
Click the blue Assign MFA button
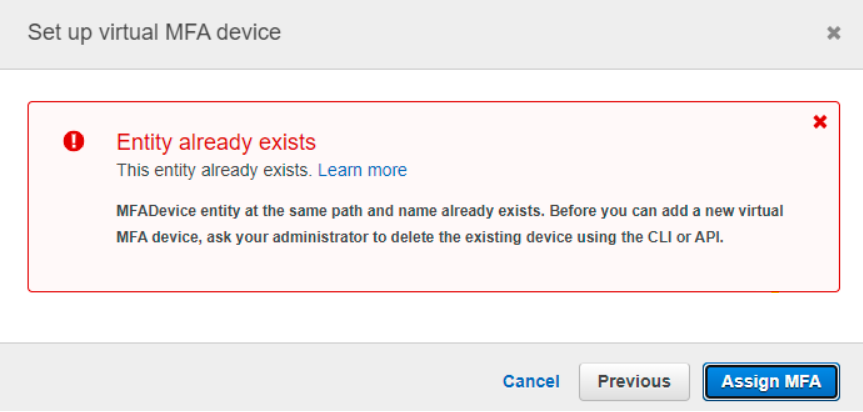click(771, 381)
